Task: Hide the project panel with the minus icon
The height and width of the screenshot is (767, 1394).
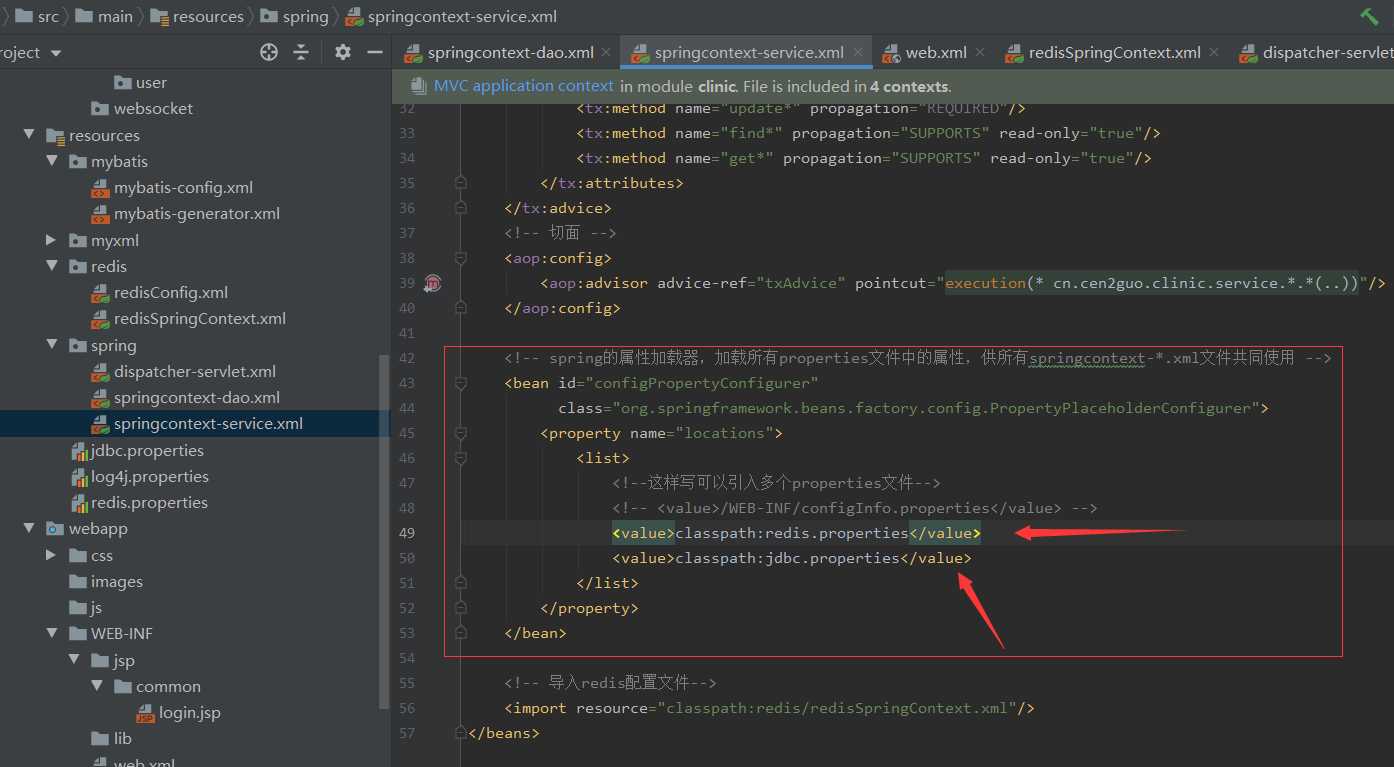Action: 375,52
